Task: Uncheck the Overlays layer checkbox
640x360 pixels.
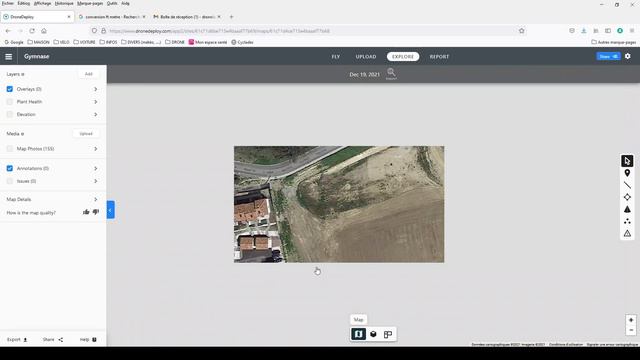Action: coord(10,89)
